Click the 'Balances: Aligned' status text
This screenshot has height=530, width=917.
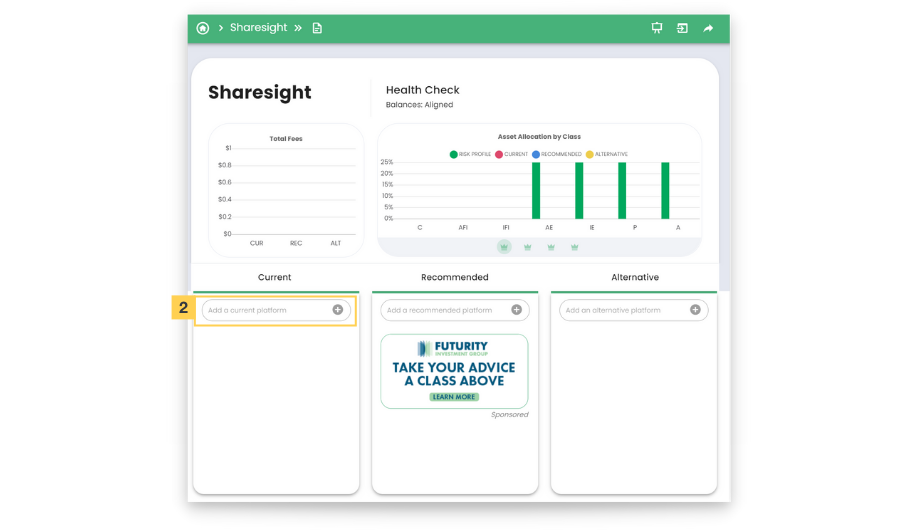[x=419, y=105]
